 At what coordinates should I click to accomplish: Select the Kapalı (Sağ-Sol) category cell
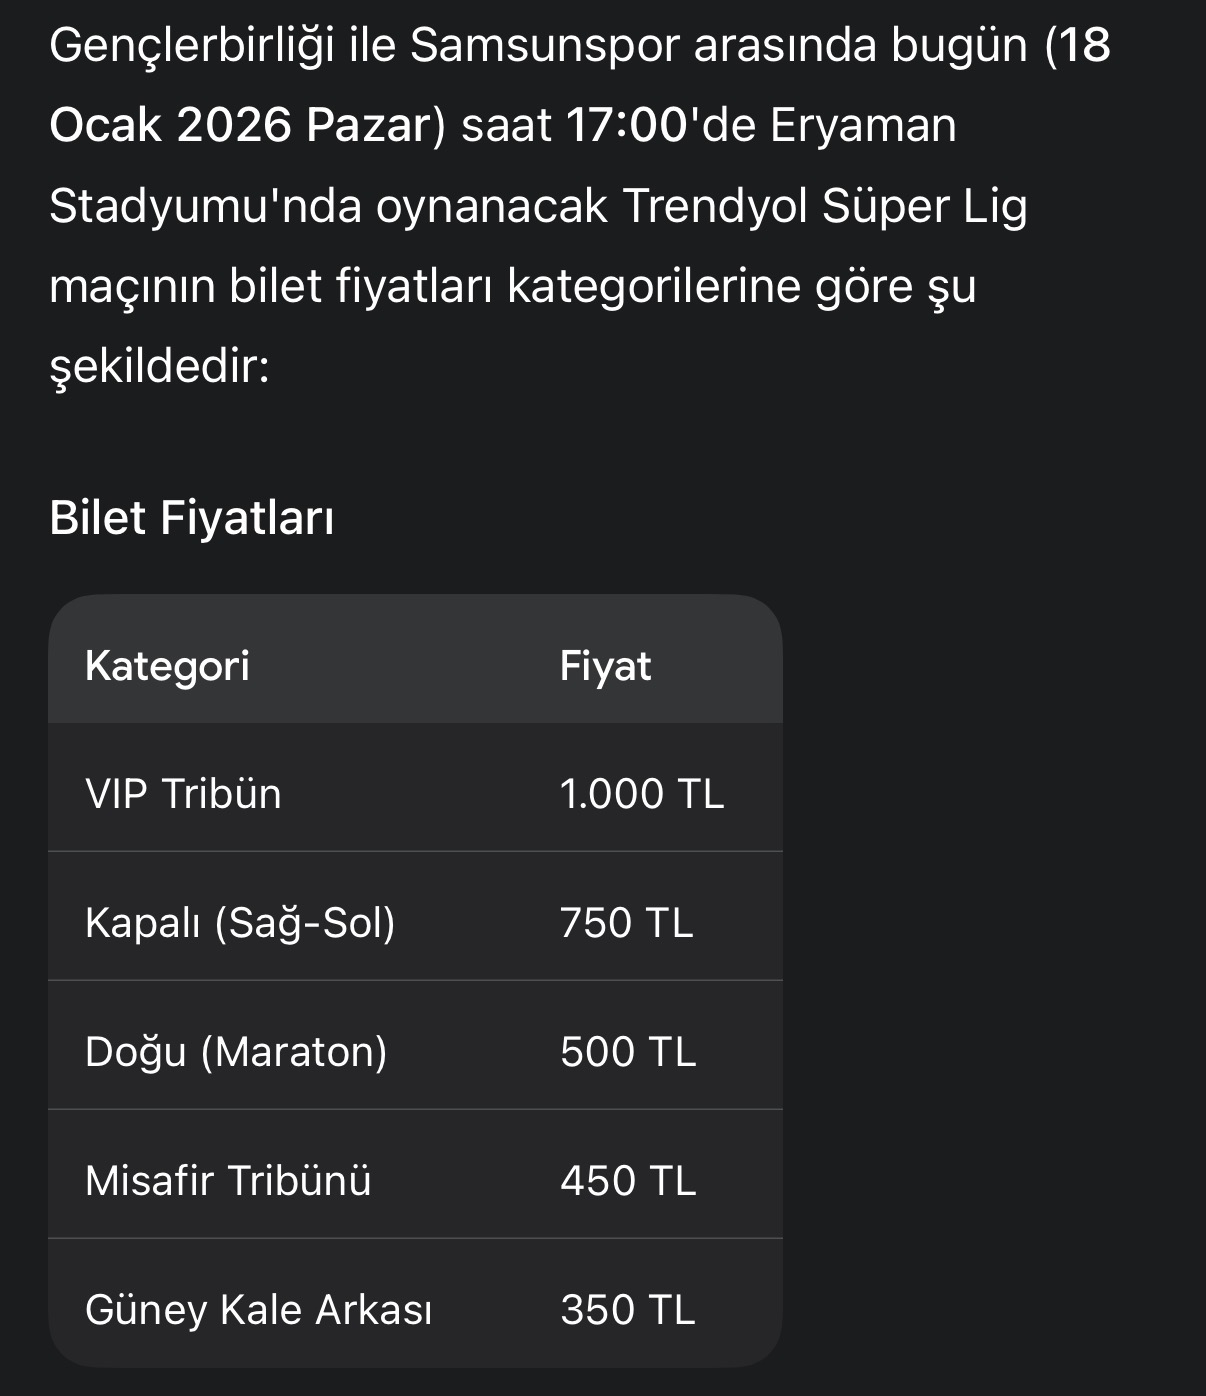point(240,923)
